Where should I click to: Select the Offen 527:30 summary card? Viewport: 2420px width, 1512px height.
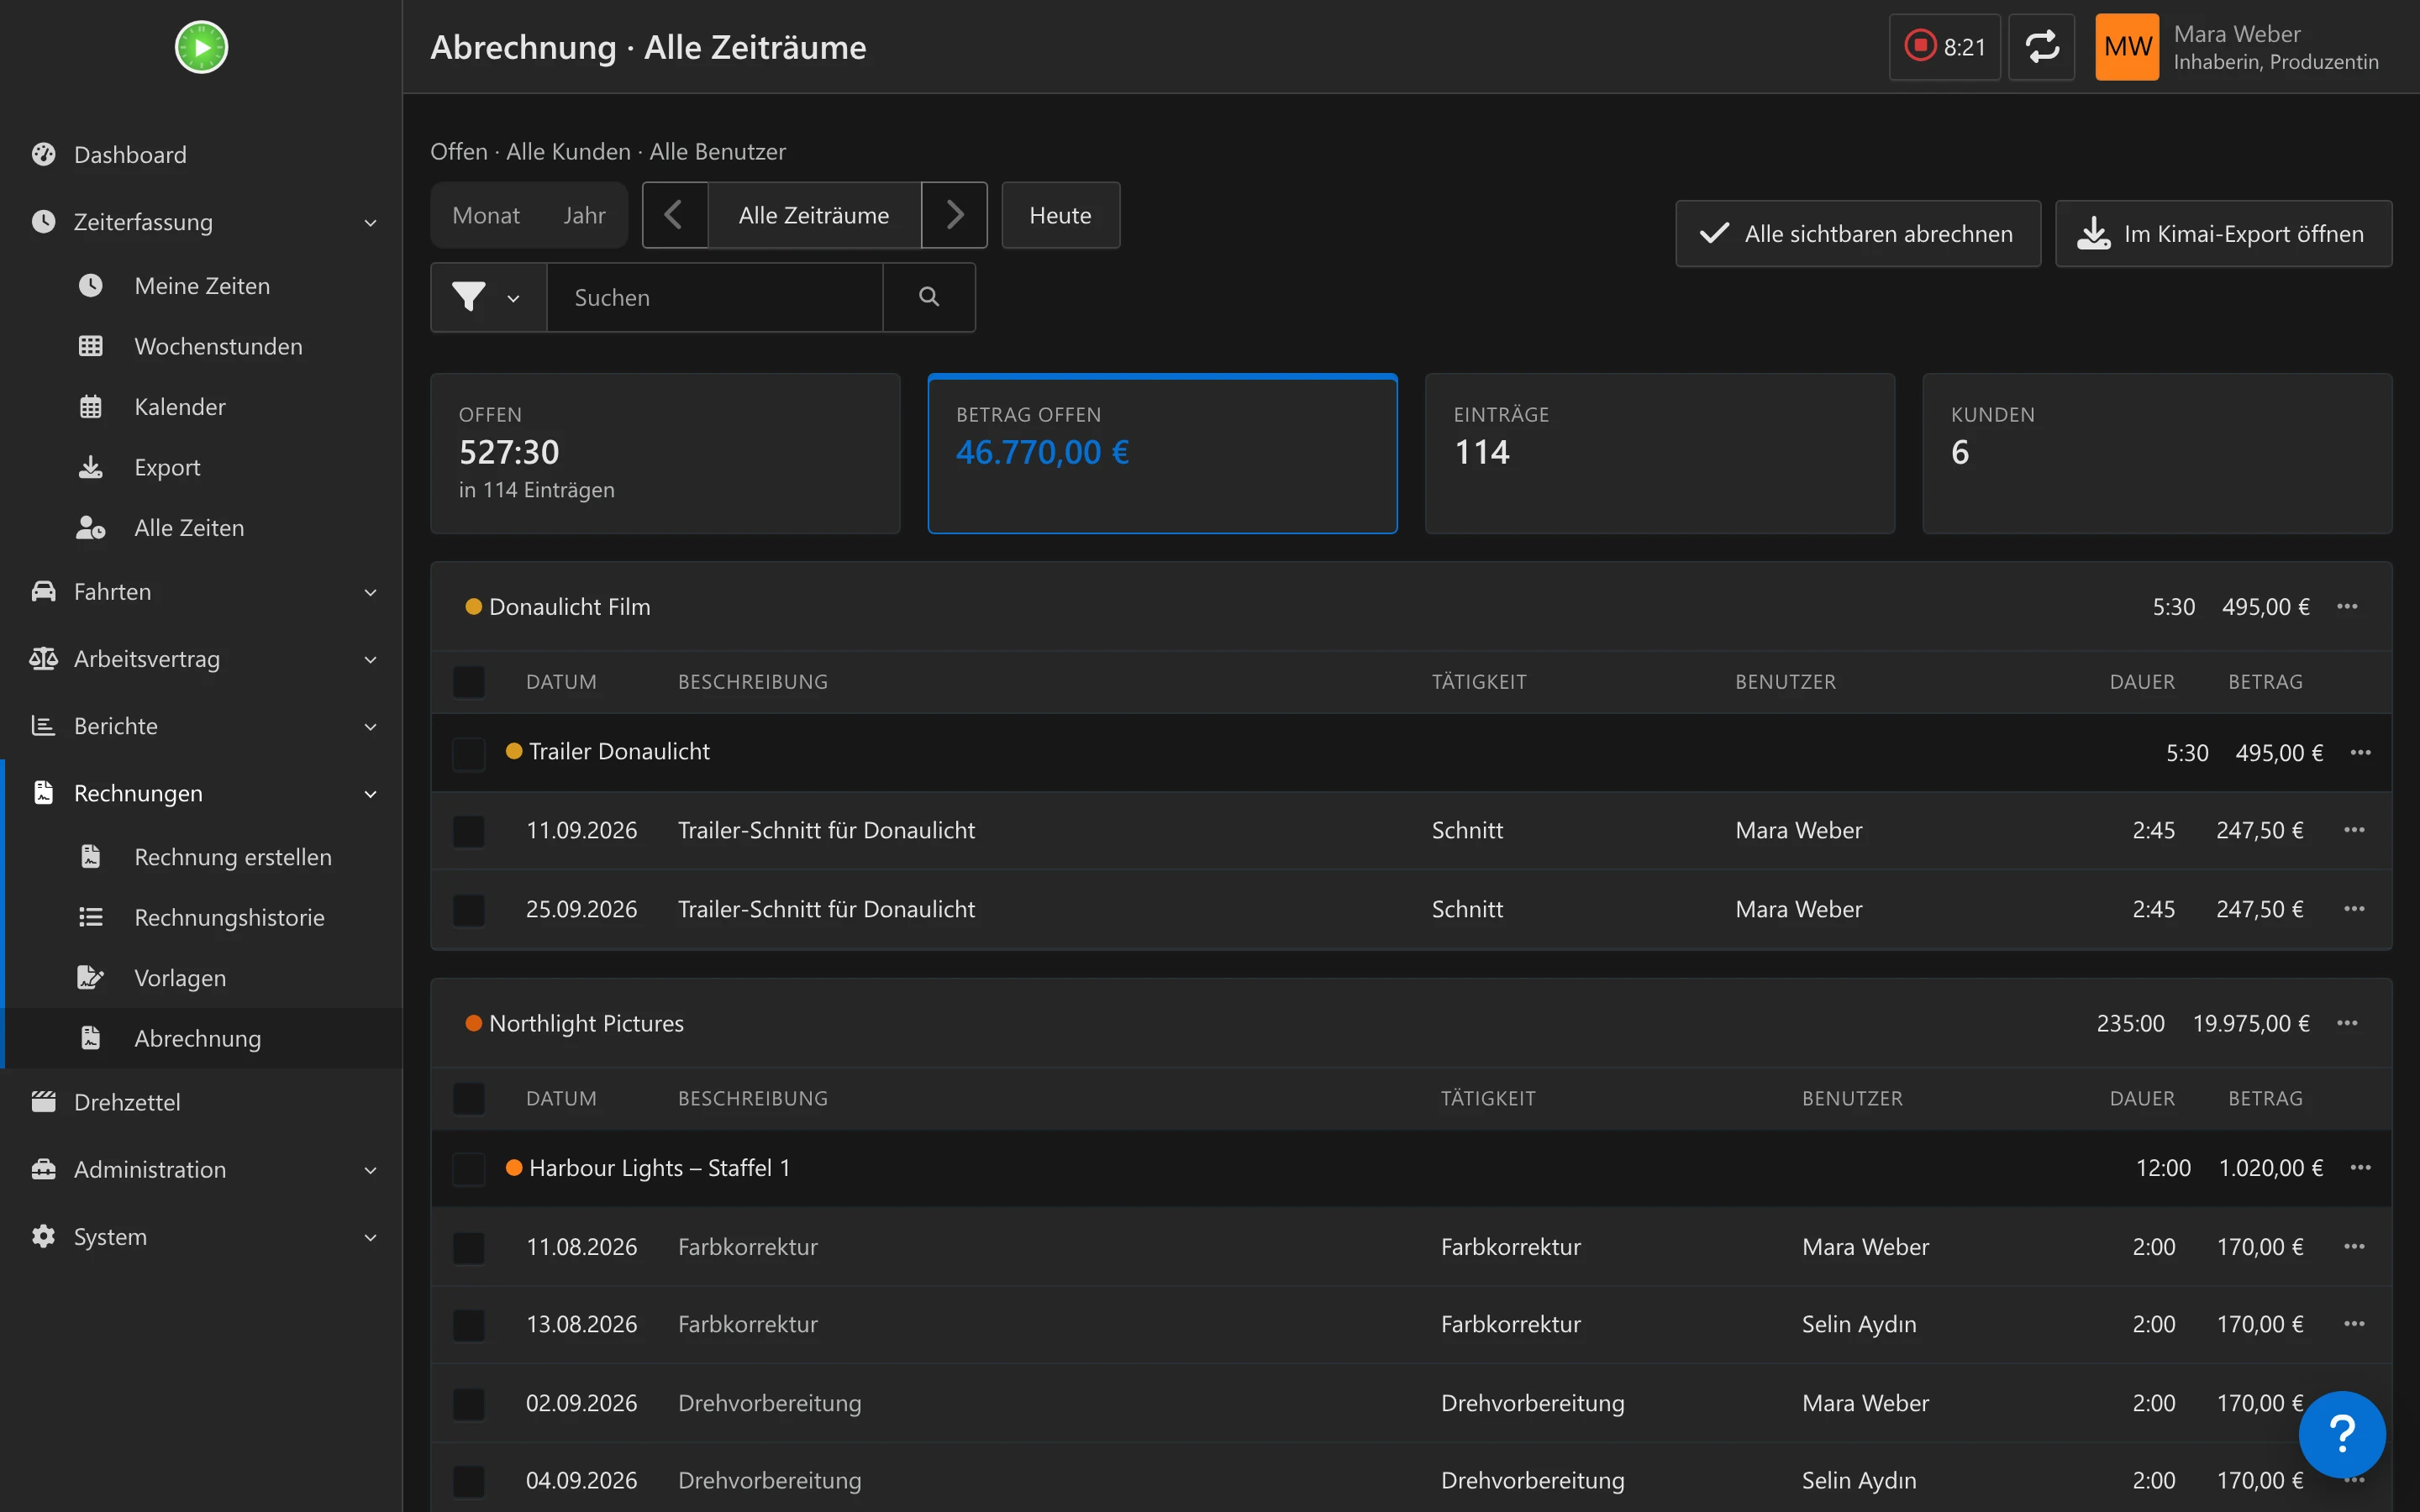coord(665,454)
